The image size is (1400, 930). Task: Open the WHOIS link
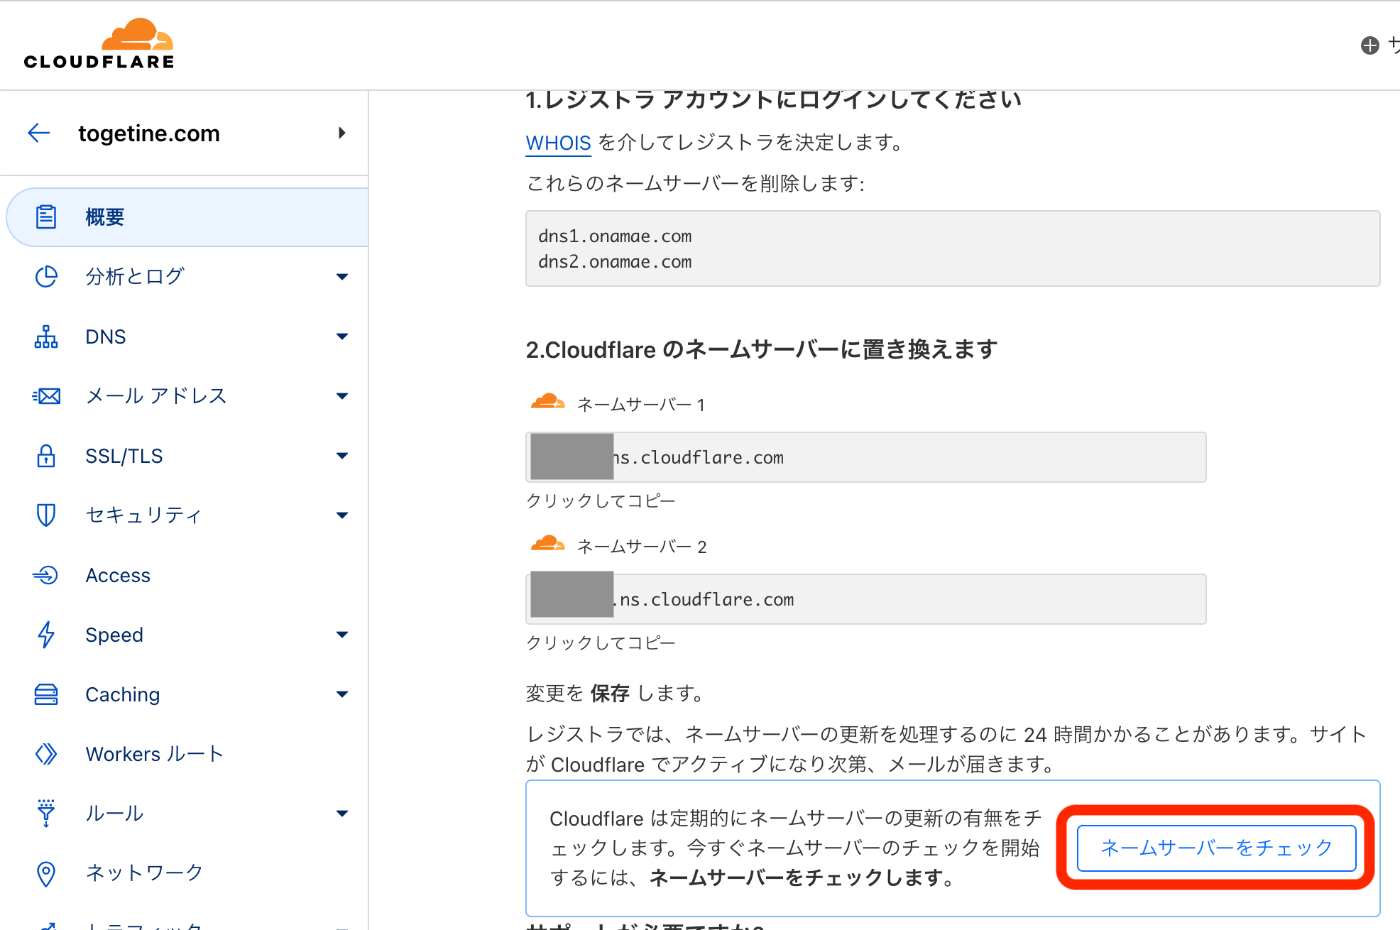coord(558,143)
